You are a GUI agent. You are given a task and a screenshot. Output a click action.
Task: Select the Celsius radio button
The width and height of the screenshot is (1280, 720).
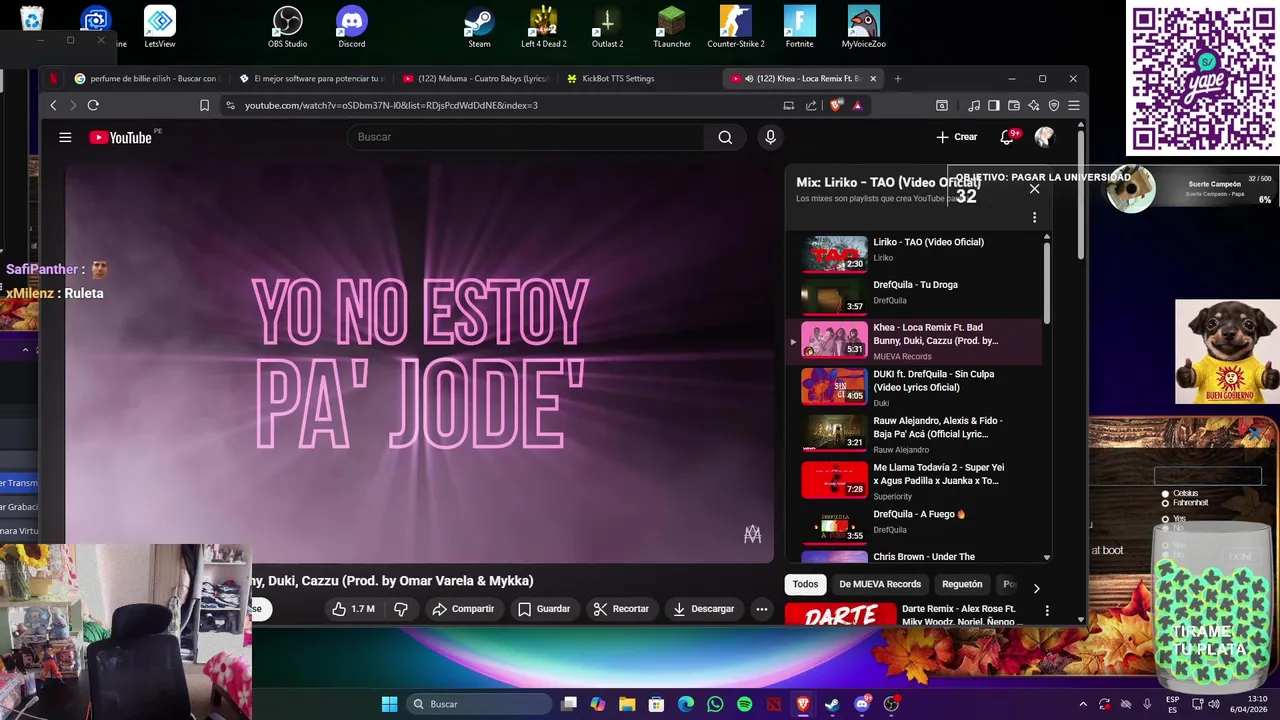[x=1165, y=494]
